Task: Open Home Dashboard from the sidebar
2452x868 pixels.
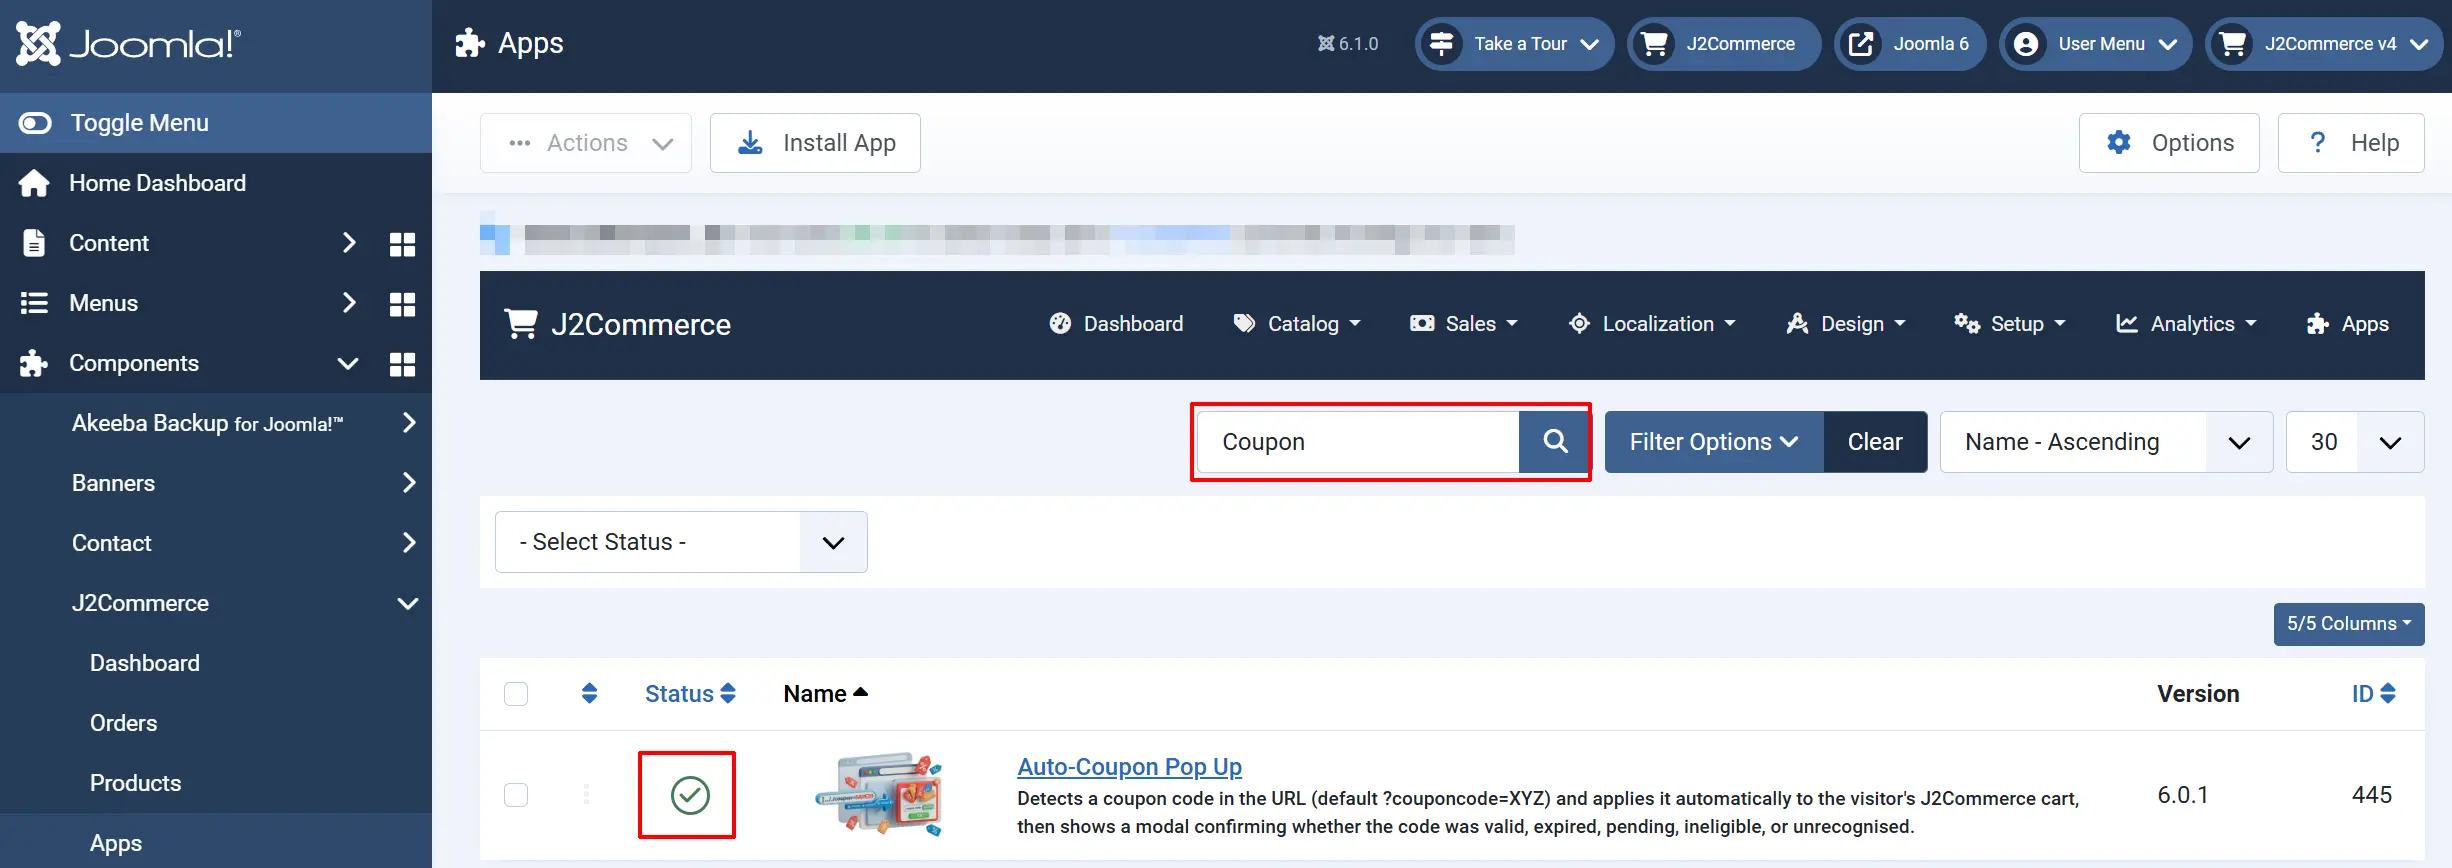Action: pyautogui.click(x=157, y=183)
